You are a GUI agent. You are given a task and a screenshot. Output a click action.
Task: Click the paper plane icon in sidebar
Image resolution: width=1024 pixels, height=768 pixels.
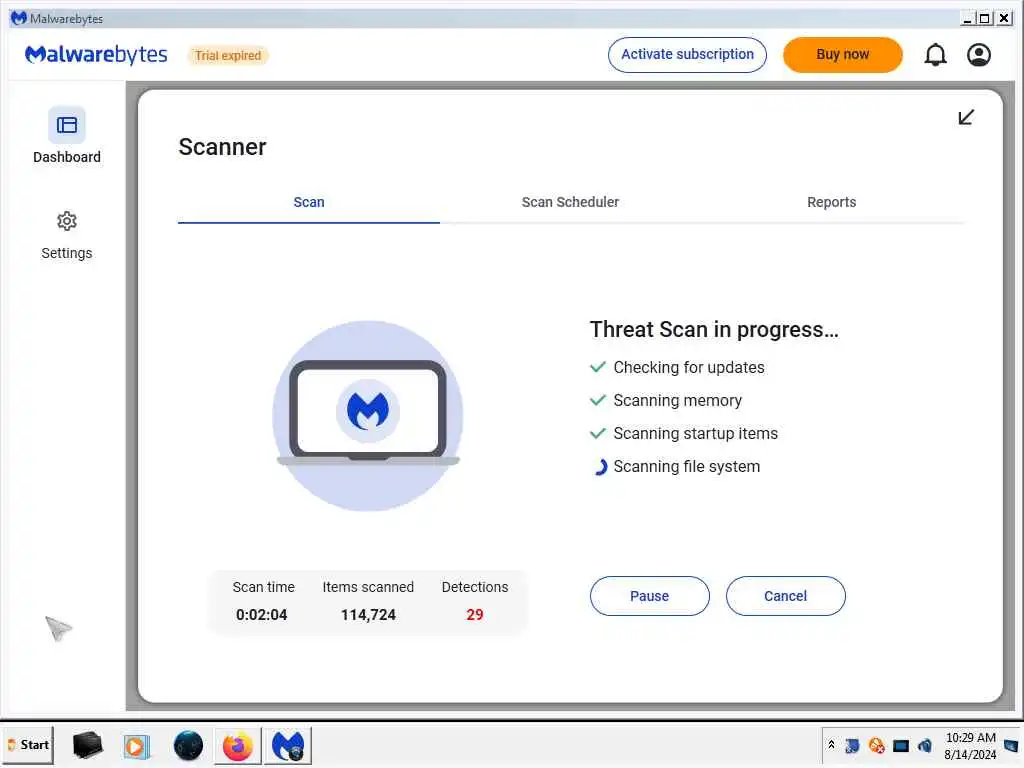58,628
